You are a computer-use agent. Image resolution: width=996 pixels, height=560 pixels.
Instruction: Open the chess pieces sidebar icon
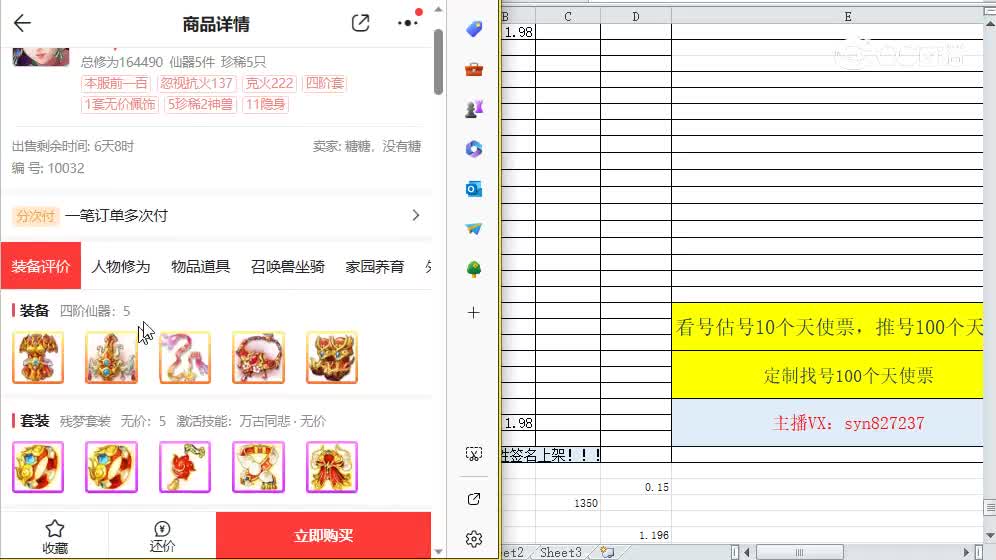474,109
